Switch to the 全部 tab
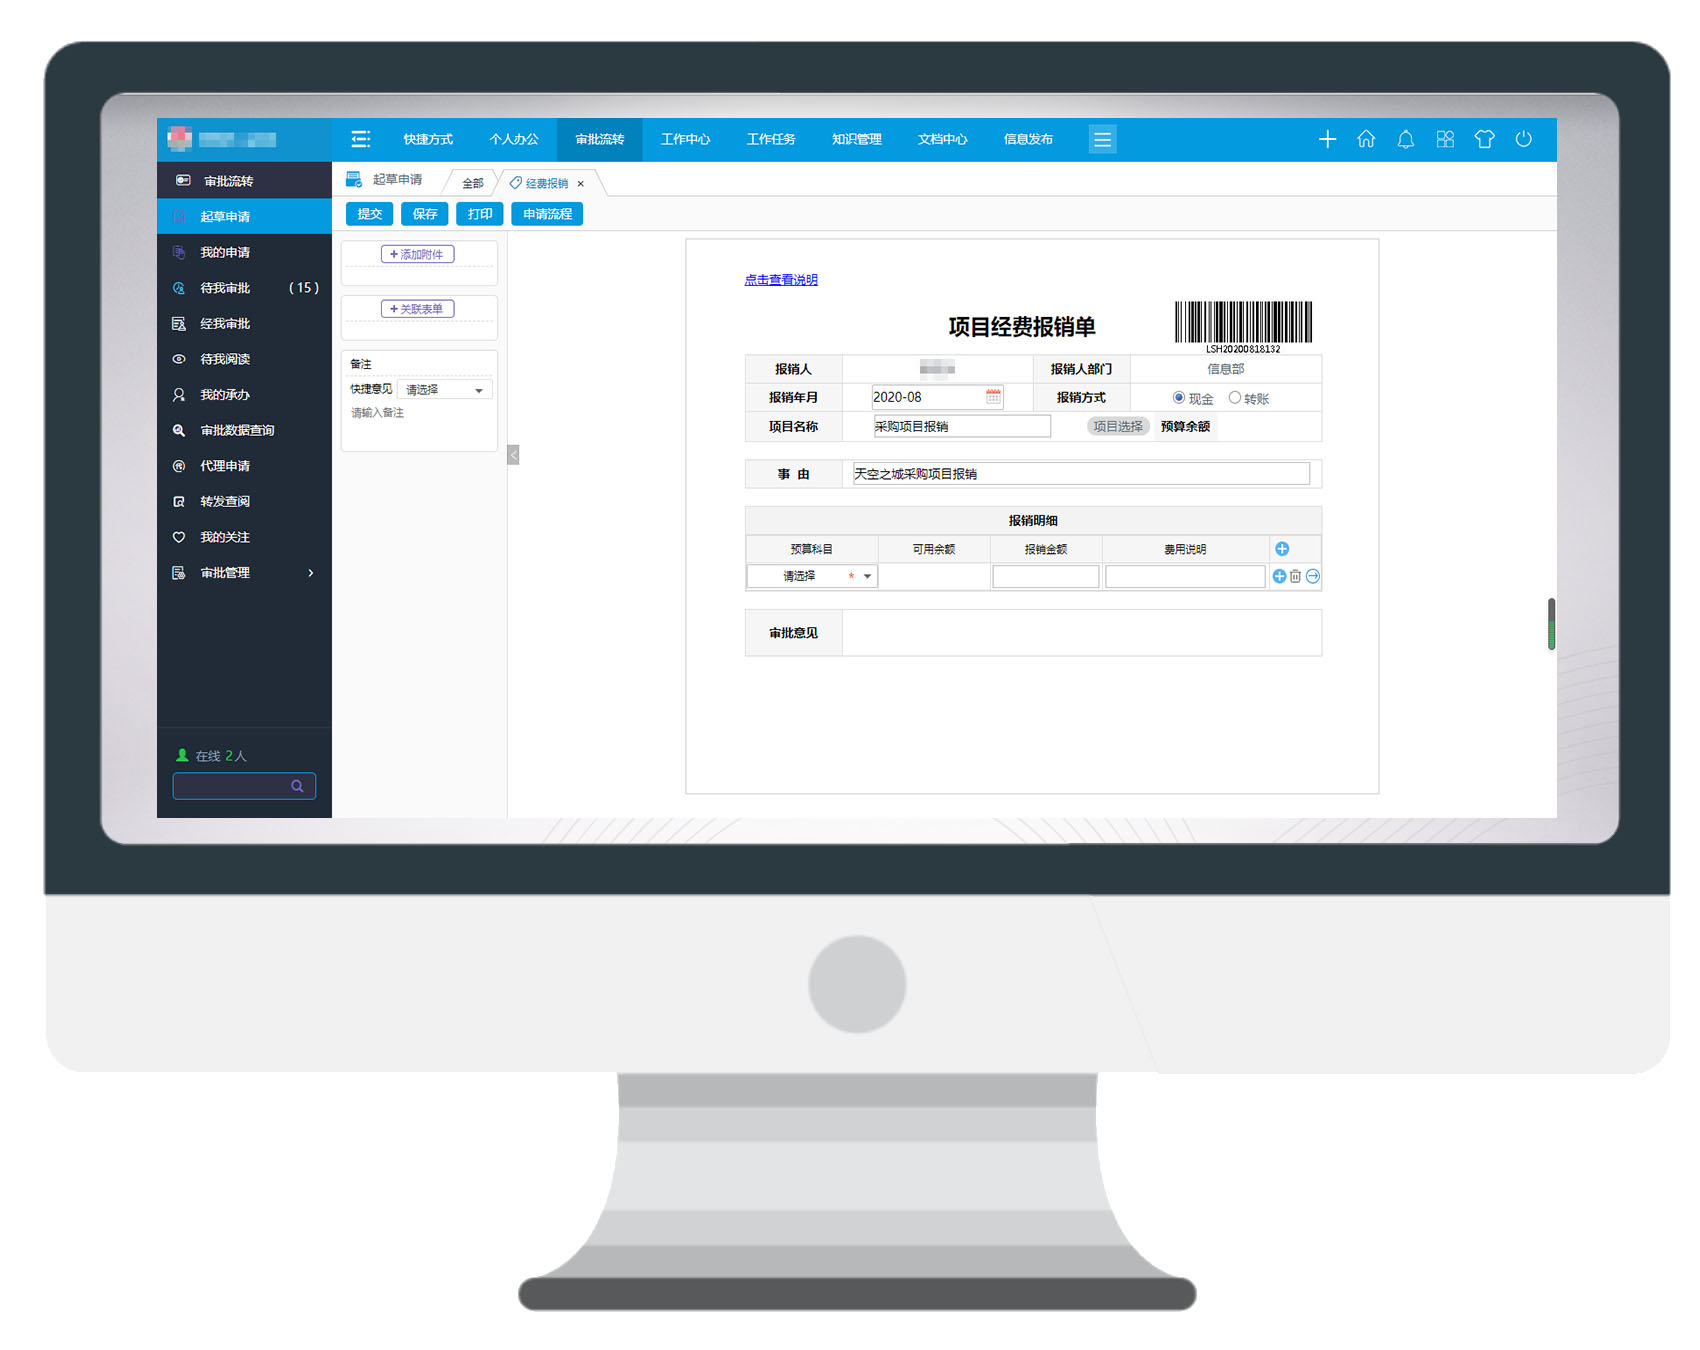The image size is (1700, 1350). (472, 183)
